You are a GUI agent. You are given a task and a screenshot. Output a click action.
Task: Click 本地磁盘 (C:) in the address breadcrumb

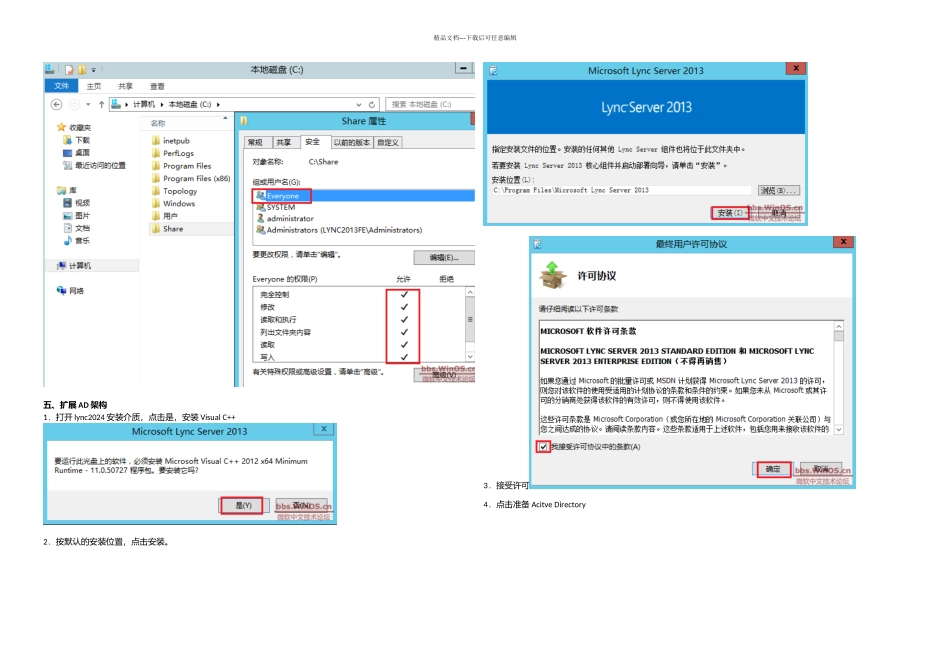click(190, 104)
